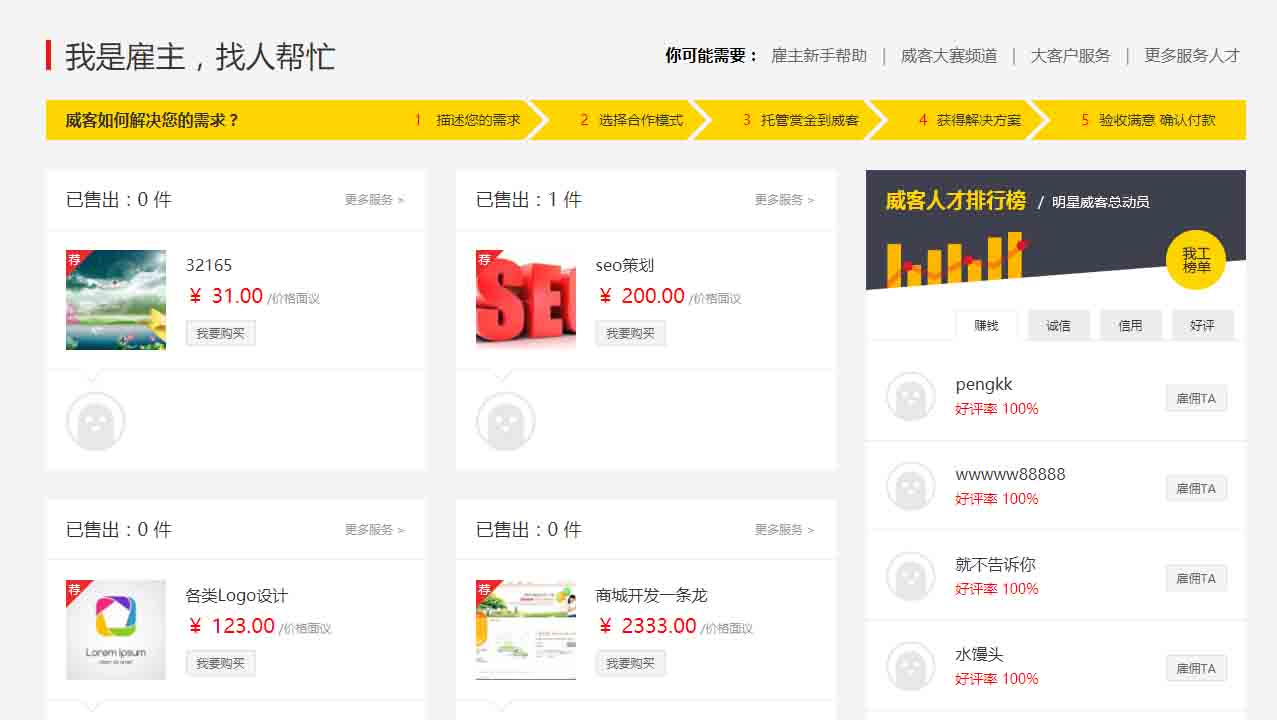Click seller avatar under 32165 service
The width and height of the screenshot is (1277, 720).
(96, 421)
